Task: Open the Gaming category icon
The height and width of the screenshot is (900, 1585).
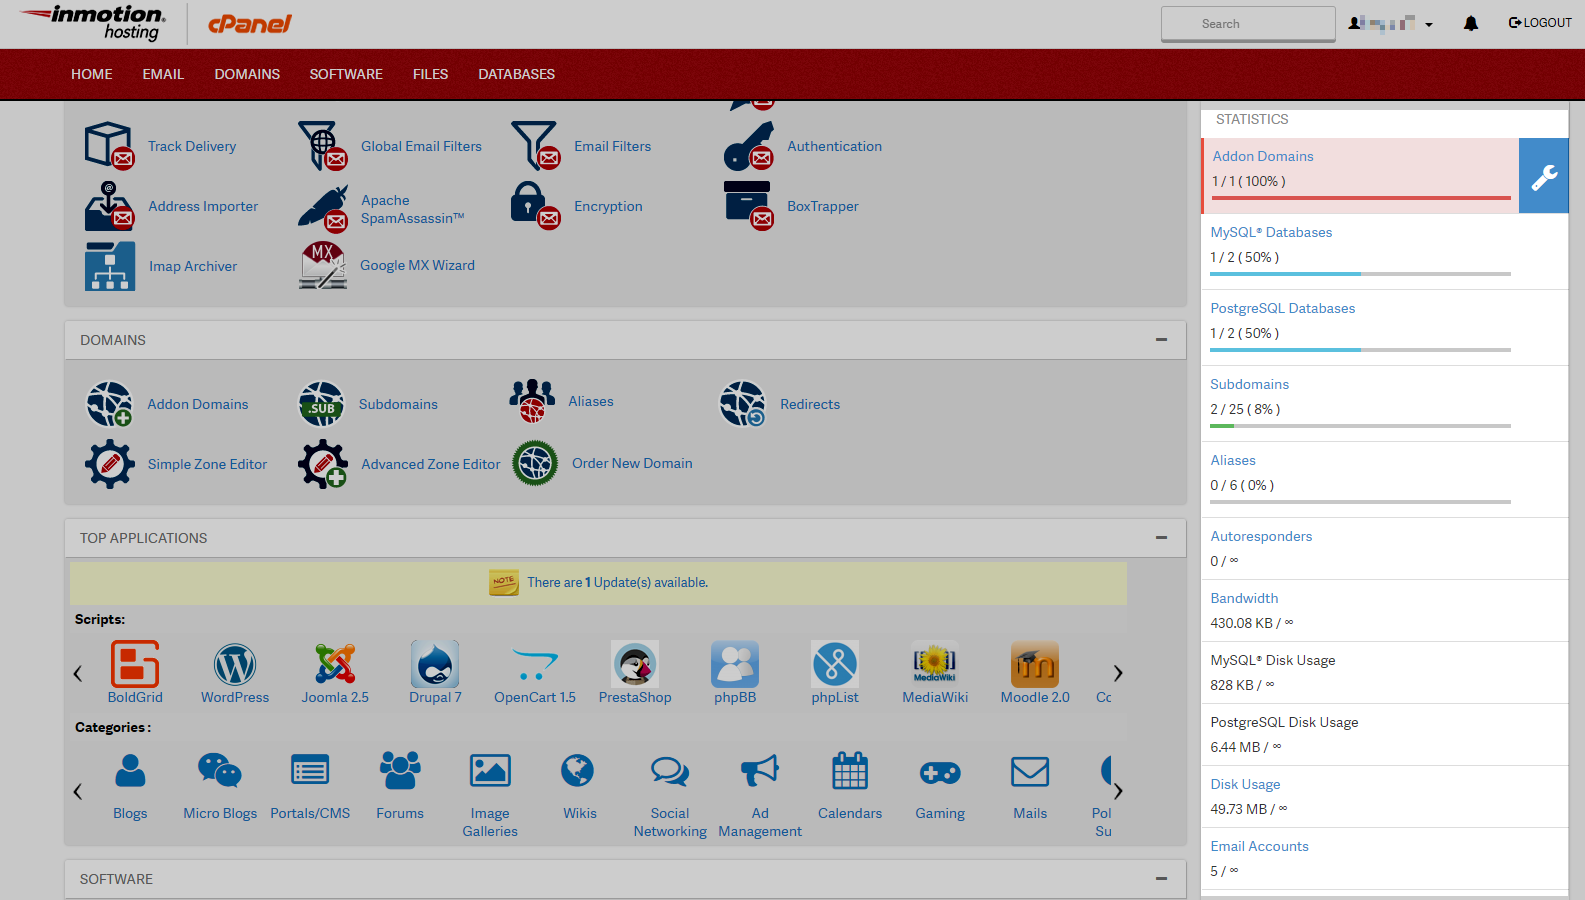Action: tap(940, 772)
